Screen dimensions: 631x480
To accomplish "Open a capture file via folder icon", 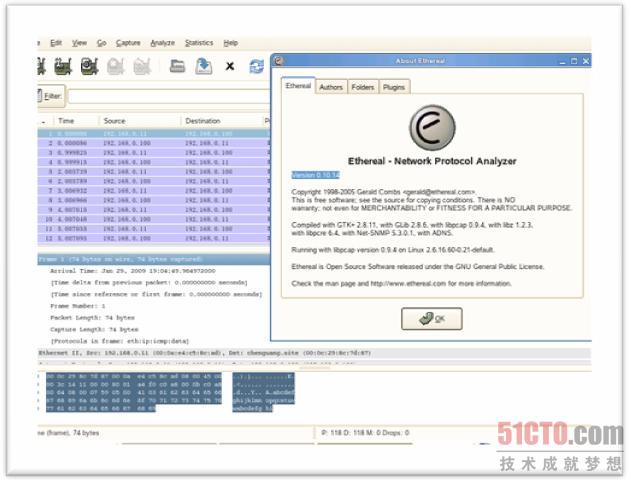I will (x=177, y=66).
